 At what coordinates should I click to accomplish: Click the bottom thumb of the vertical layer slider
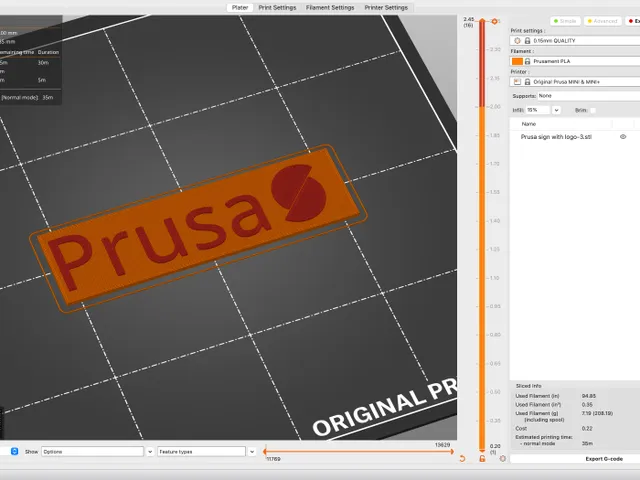(482, 449)
